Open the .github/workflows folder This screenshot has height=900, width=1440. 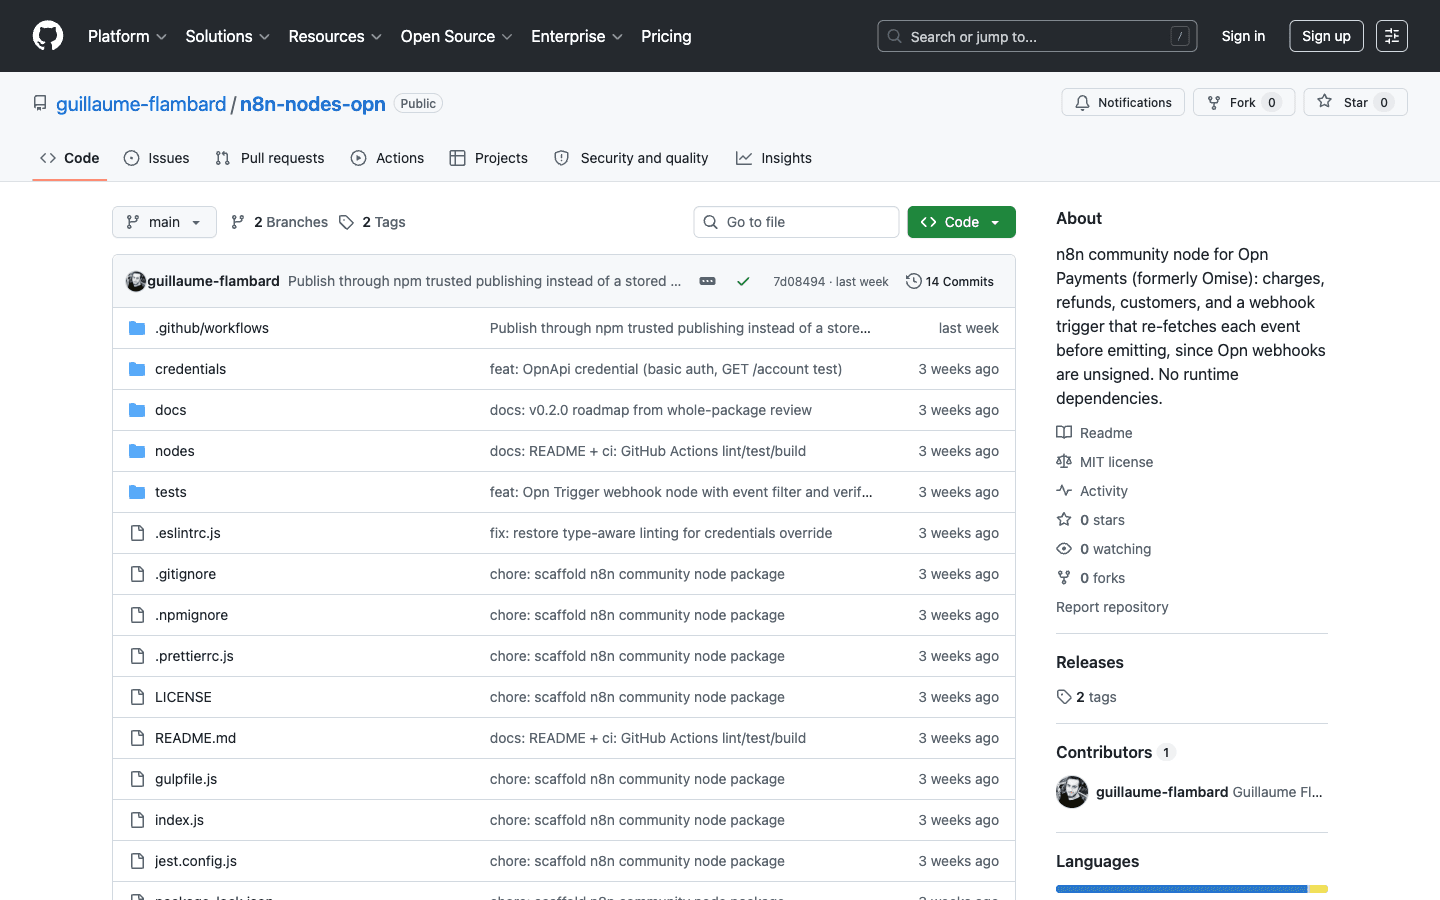pos(212,328)
